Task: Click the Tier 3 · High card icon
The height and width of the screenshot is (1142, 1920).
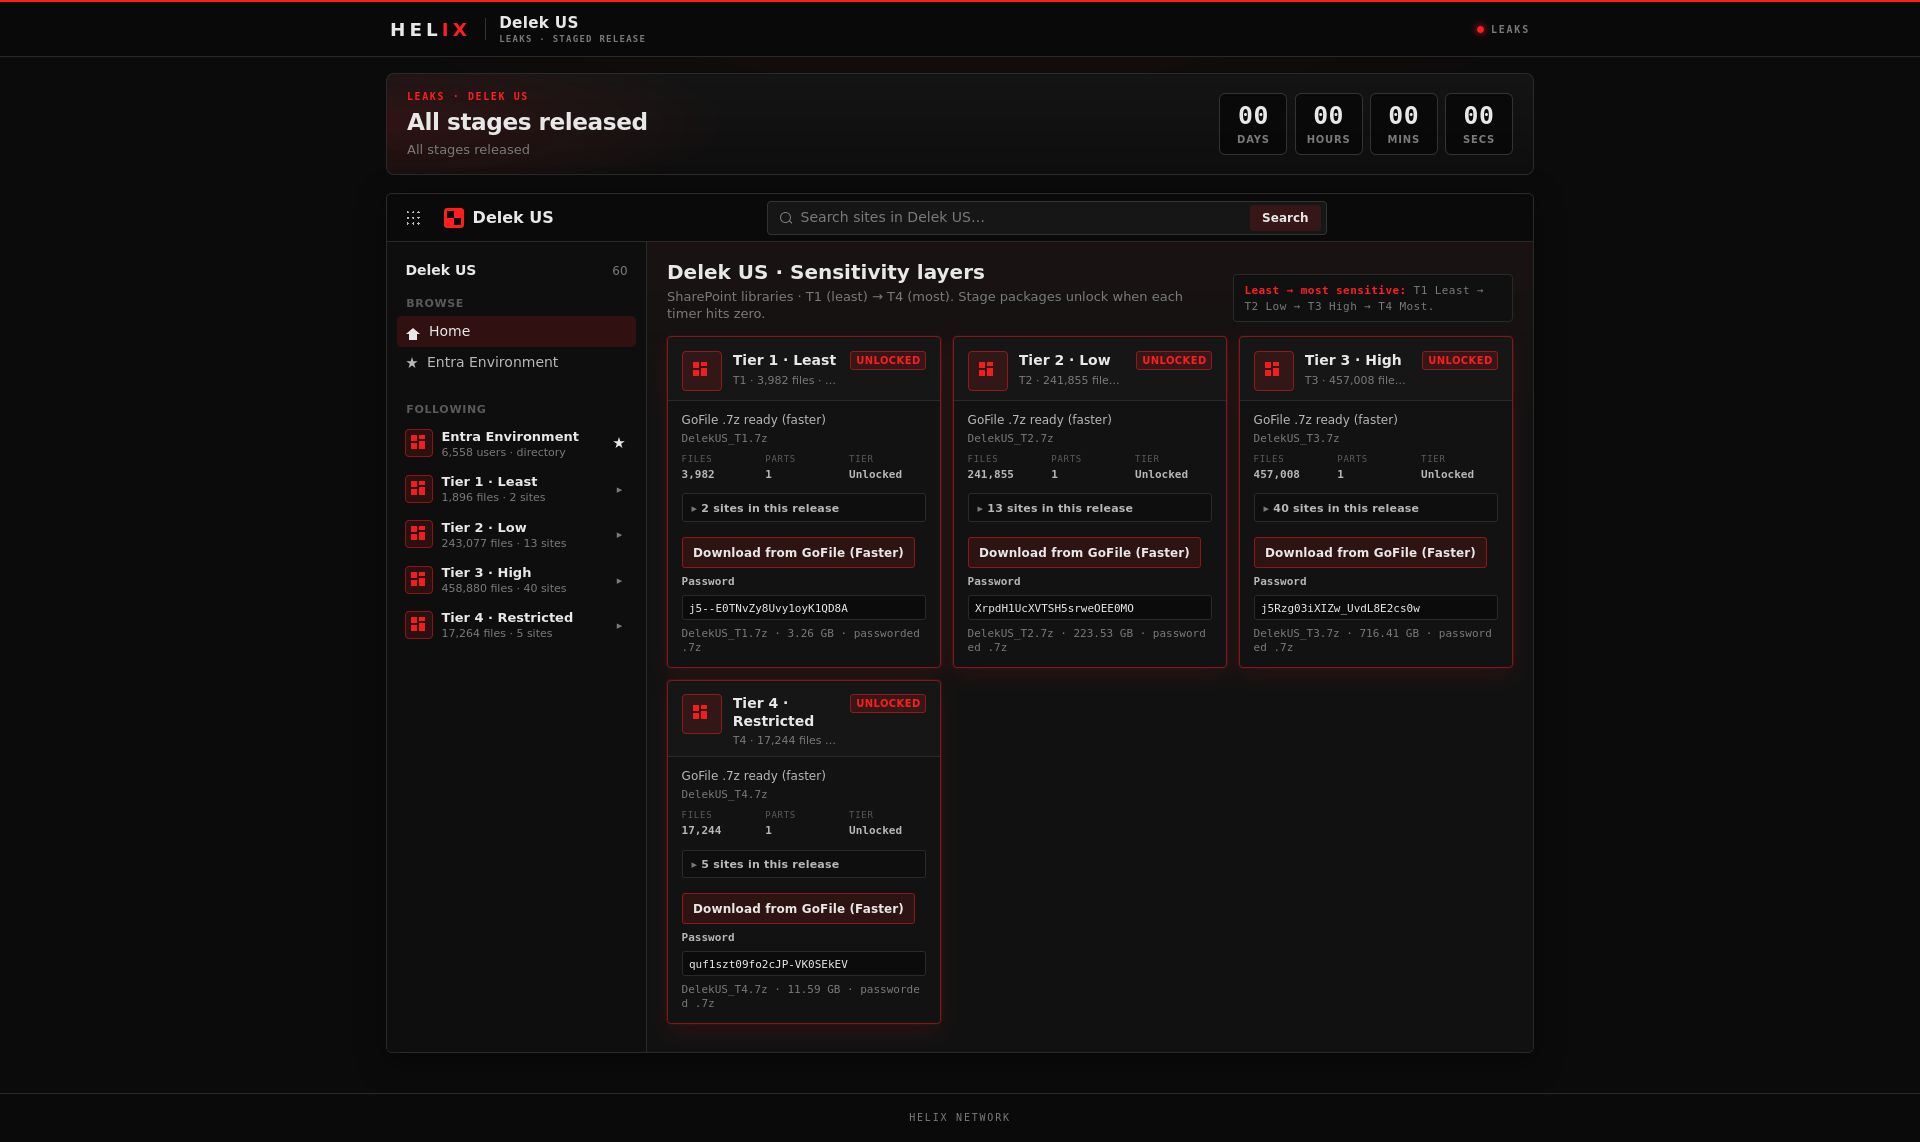Action: tap(1273, 370)
